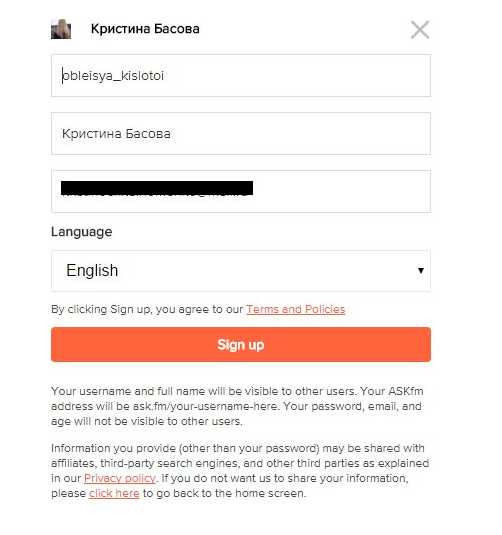Close the sign-up dialog with the X icon
Viewport: 502px width, 535px height.
pos(420,30)
